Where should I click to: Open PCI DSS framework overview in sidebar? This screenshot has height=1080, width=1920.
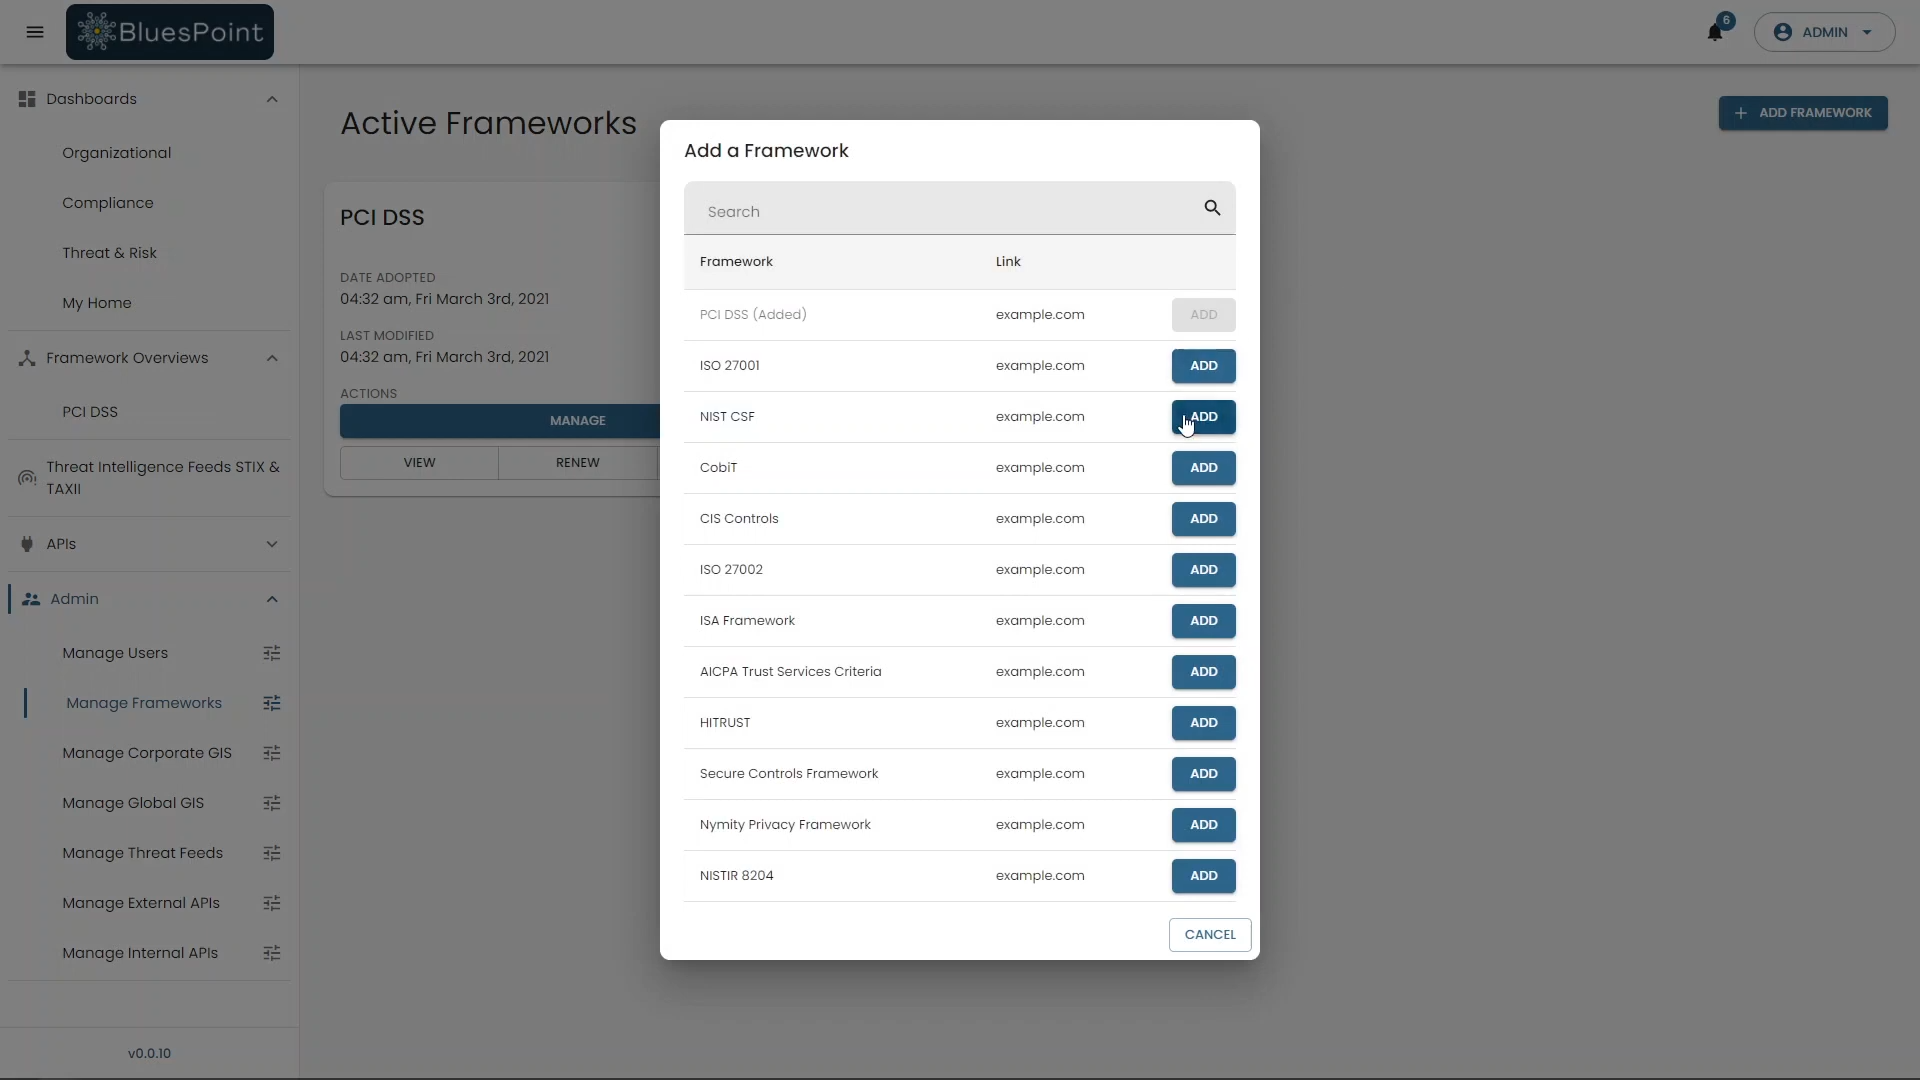90,412
